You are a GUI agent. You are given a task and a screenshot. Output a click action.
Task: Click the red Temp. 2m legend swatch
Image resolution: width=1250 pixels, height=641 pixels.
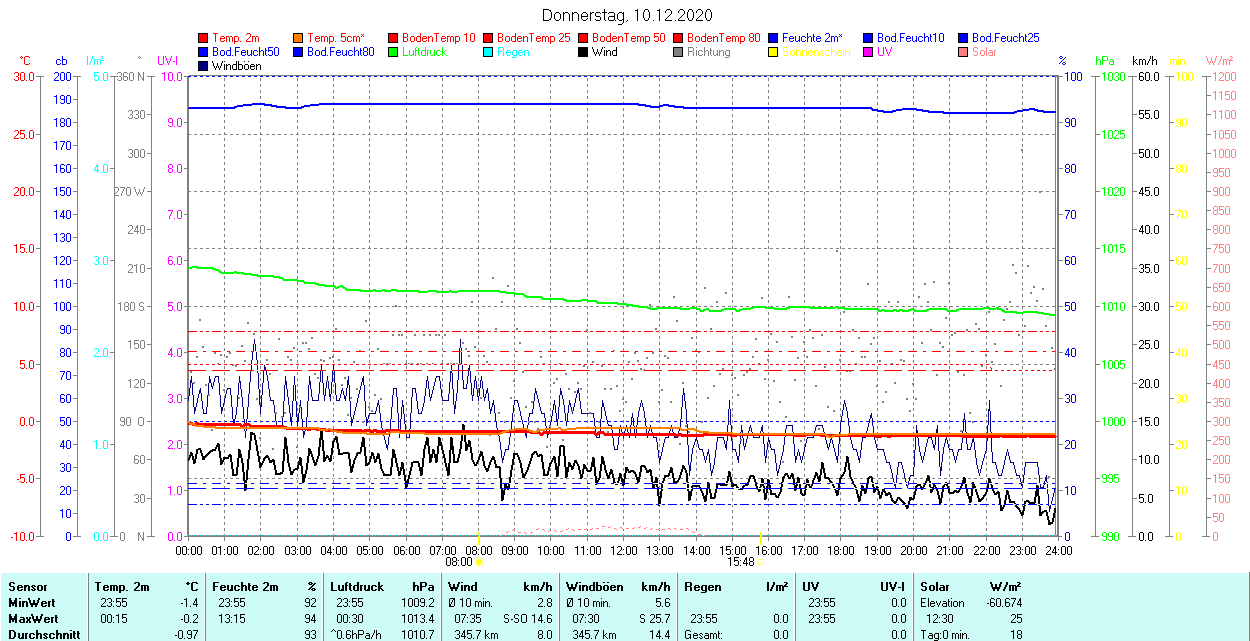(x=204, y=38)
